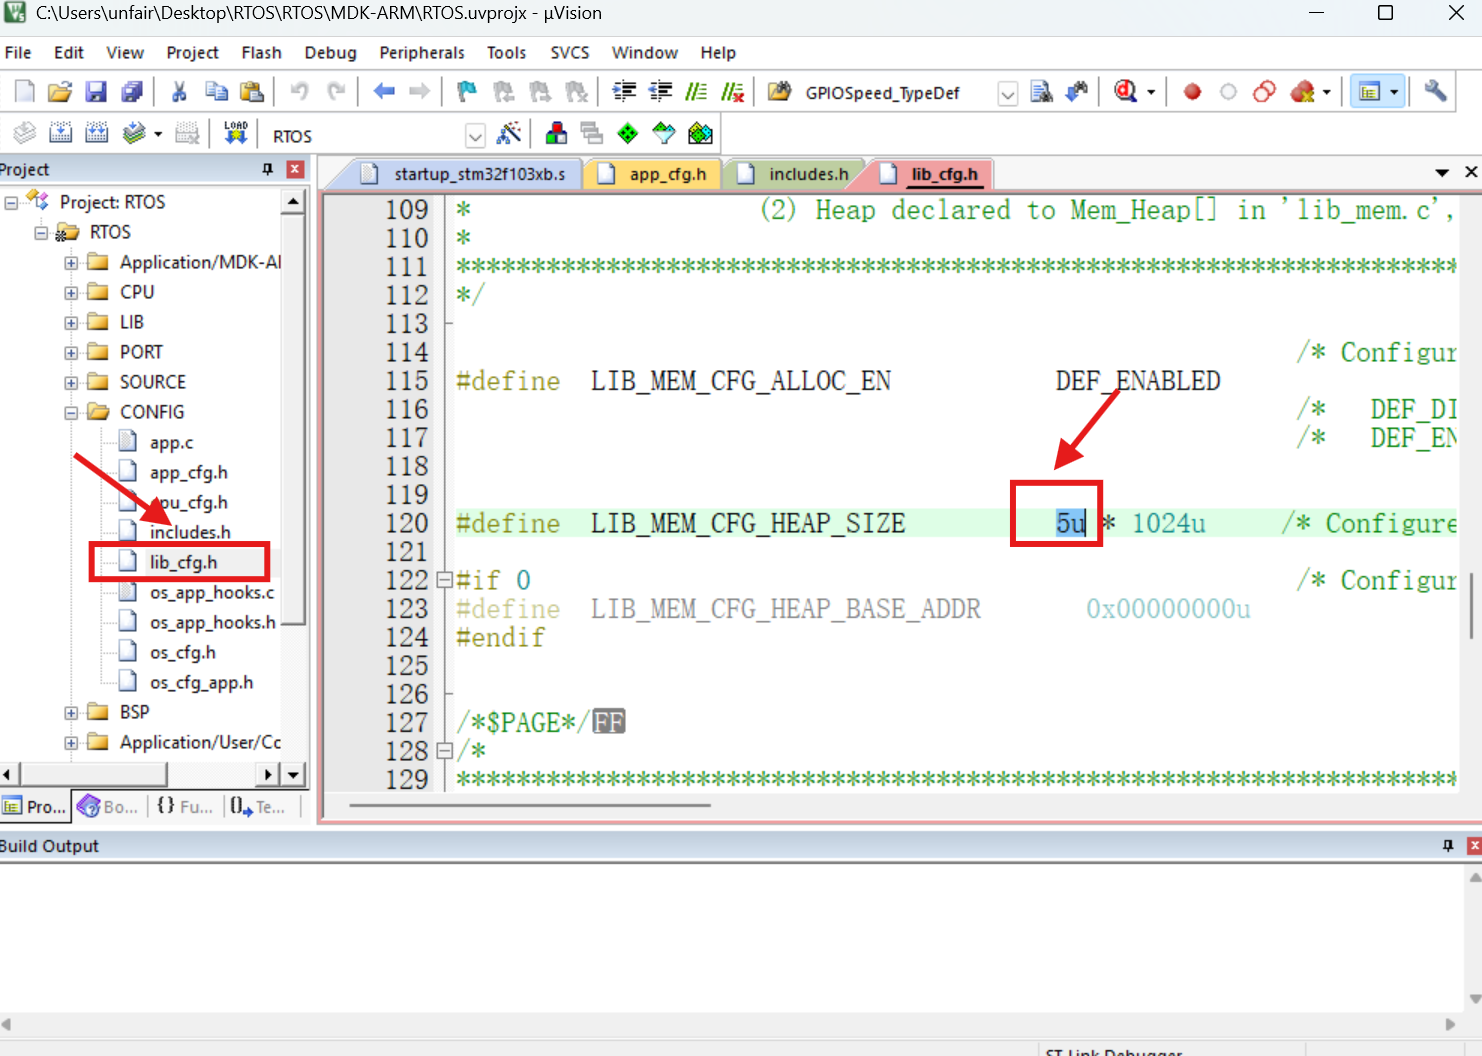The image size is (1482, 1056).
Task: Toggle the window layout button in toolbar
Action: pyautogui.click(x=1369, y=92)
